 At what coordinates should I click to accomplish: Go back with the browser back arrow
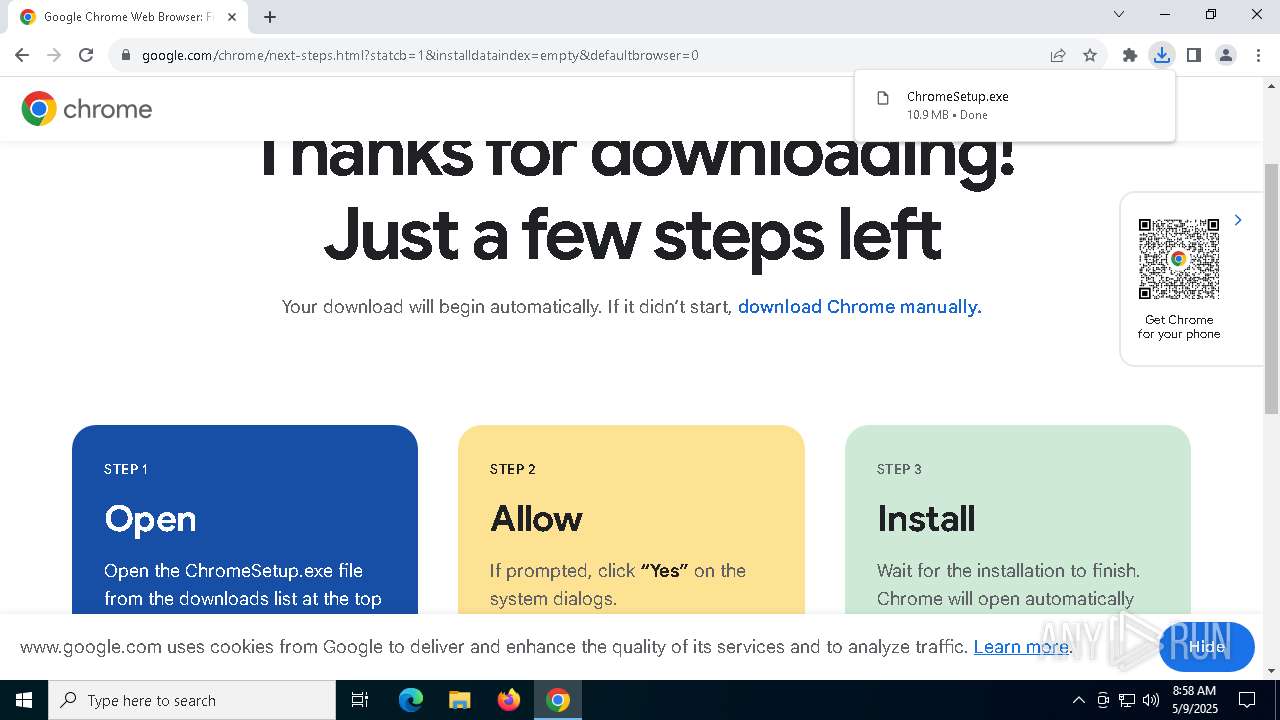pyautogui.click(x=22, y=55)
